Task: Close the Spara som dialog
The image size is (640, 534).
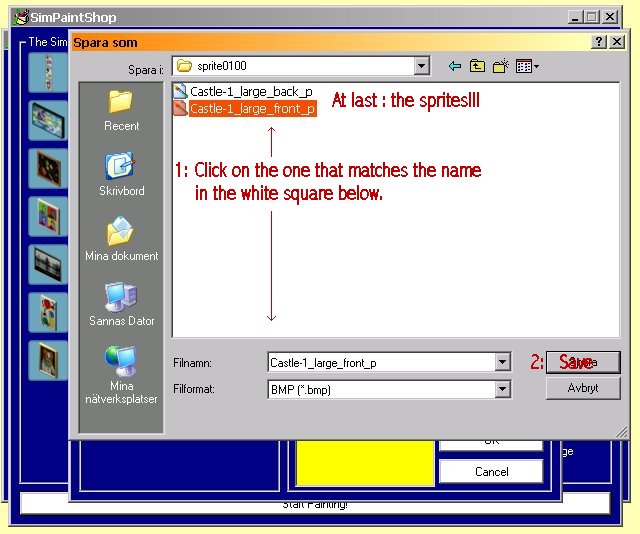Action: (617, 41)
